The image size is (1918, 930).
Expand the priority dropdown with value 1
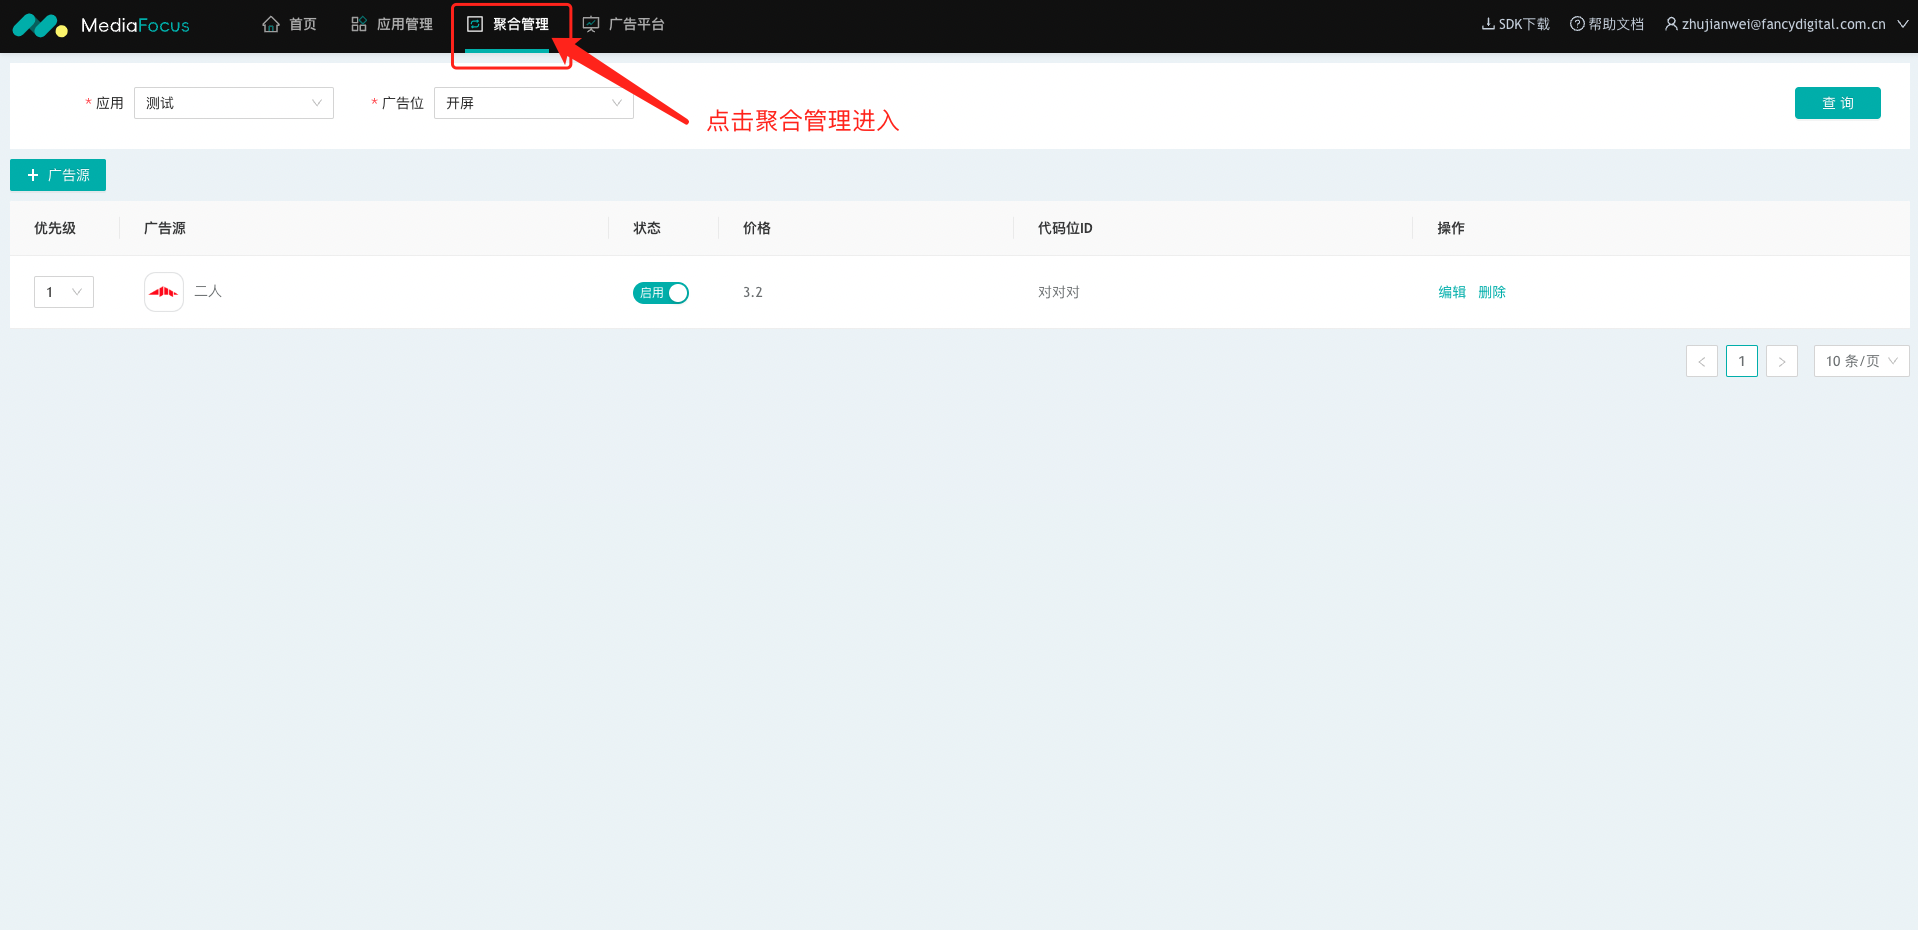(x=64, y=292)
